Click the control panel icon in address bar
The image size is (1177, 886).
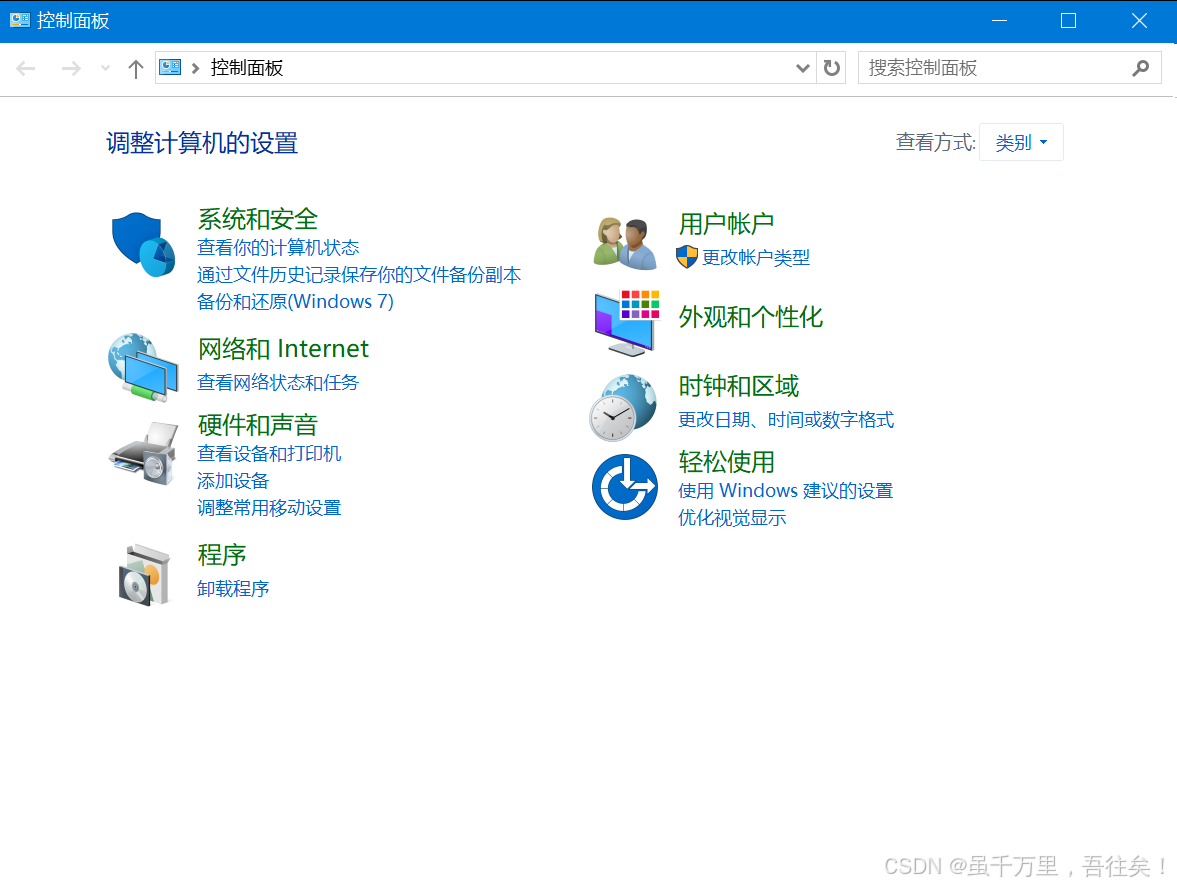click(170, 68)
